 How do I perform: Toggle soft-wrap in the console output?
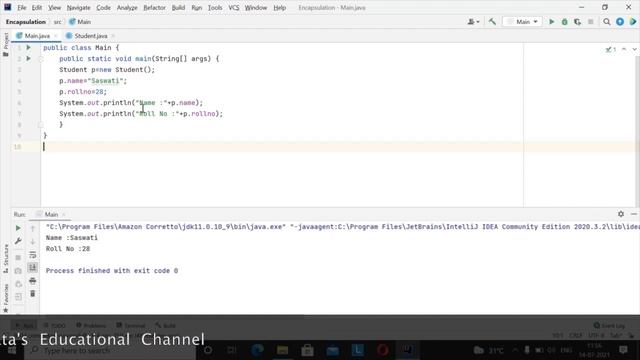[x=33, y=255]
